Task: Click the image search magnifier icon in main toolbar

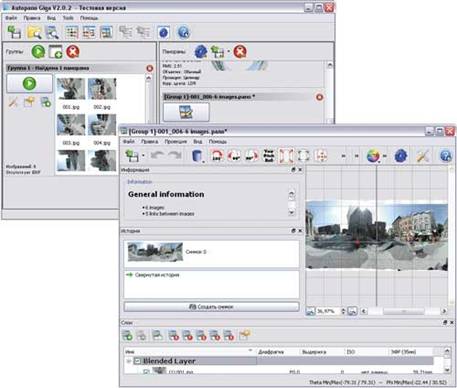Action: point(52,32)
